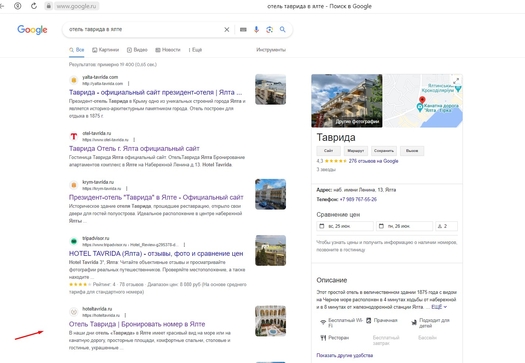Expand the map in the Таврида panel
Viewport: 525px width, 363px height.
pyautogui.click(x=456, y=81)
